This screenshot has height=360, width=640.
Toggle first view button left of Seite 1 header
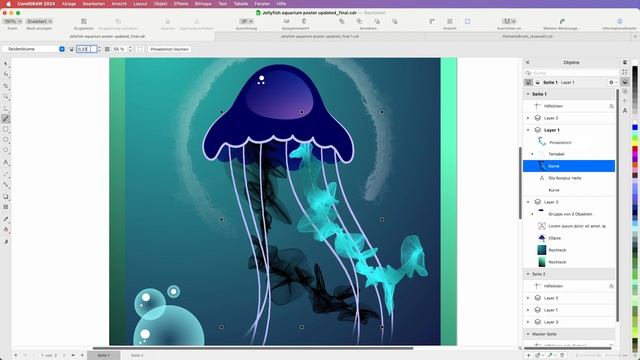(528, 82)
